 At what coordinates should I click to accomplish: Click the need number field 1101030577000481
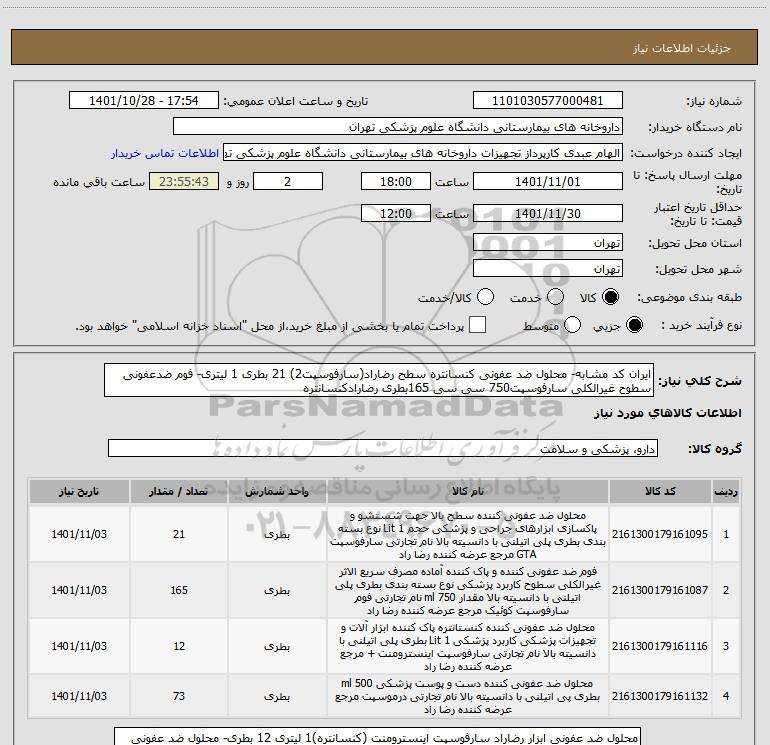click(x=548, y=101)
